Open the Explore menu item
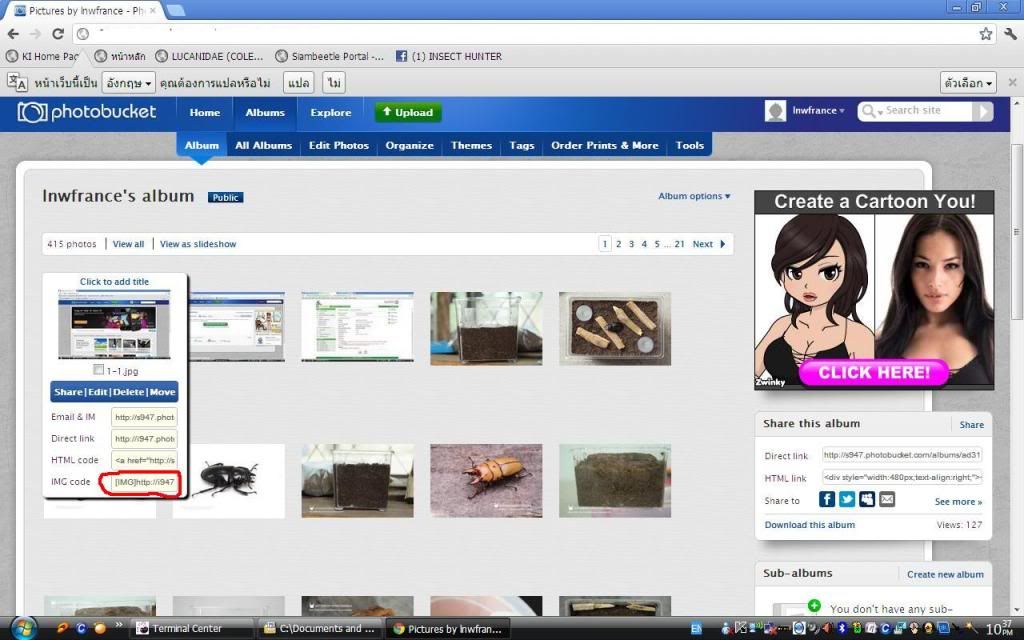 (x=330, y=113)
